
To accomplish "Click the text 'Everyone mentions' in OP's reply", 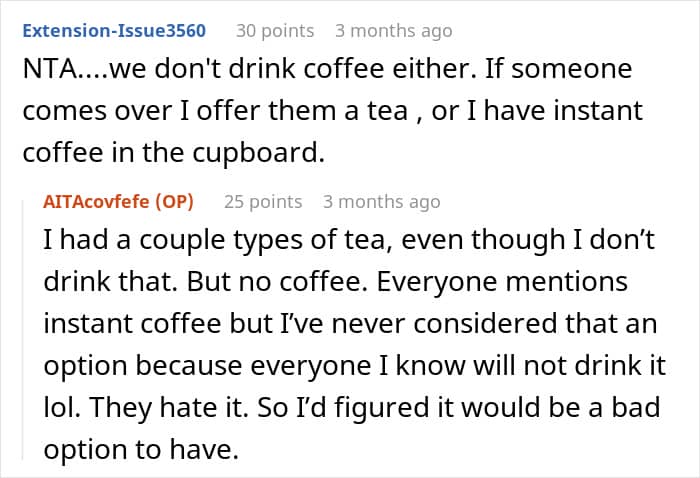I will (502, 282).
